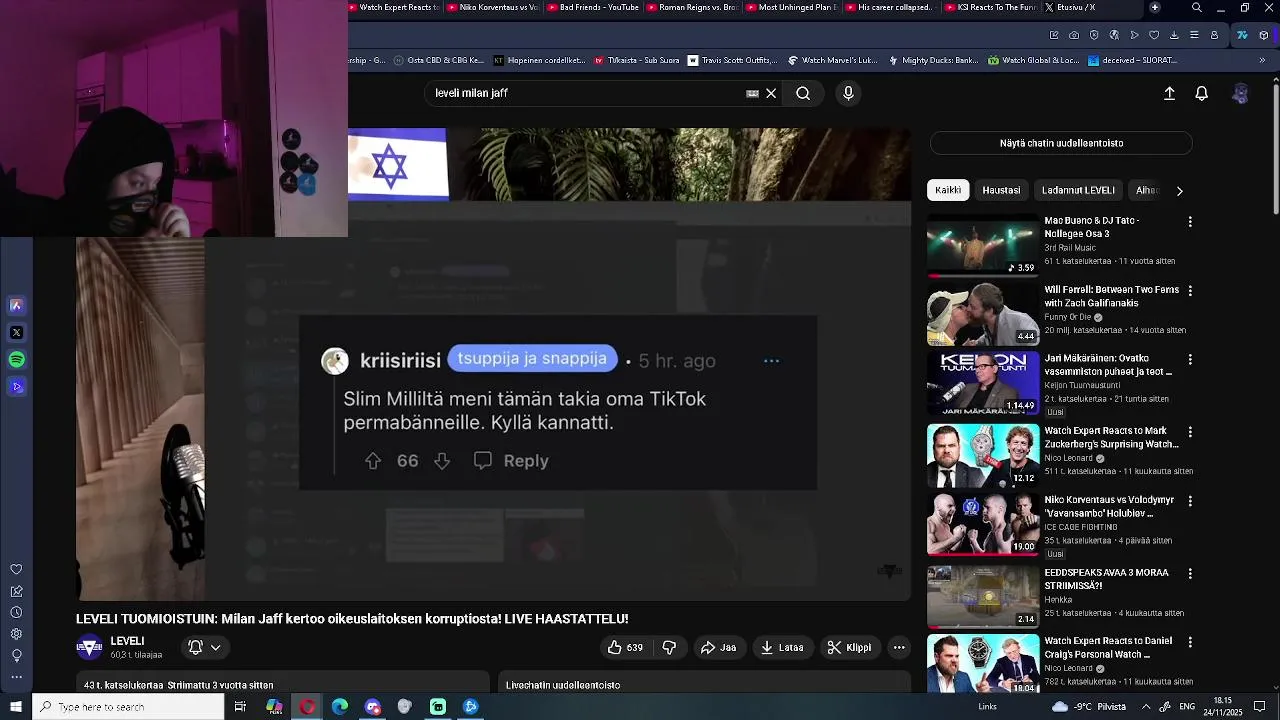Dislike the video with thumbs down
Viewport: 1280px width, 720px height.
[x=669, y=647]
